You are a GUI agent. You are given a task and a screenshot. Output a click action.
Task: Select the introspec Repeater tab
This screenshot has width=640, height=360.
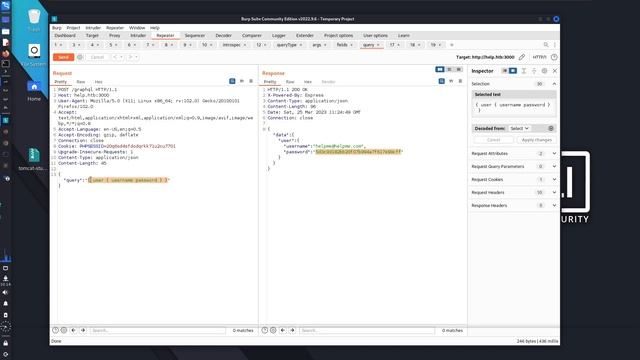[x=232, y=45]
